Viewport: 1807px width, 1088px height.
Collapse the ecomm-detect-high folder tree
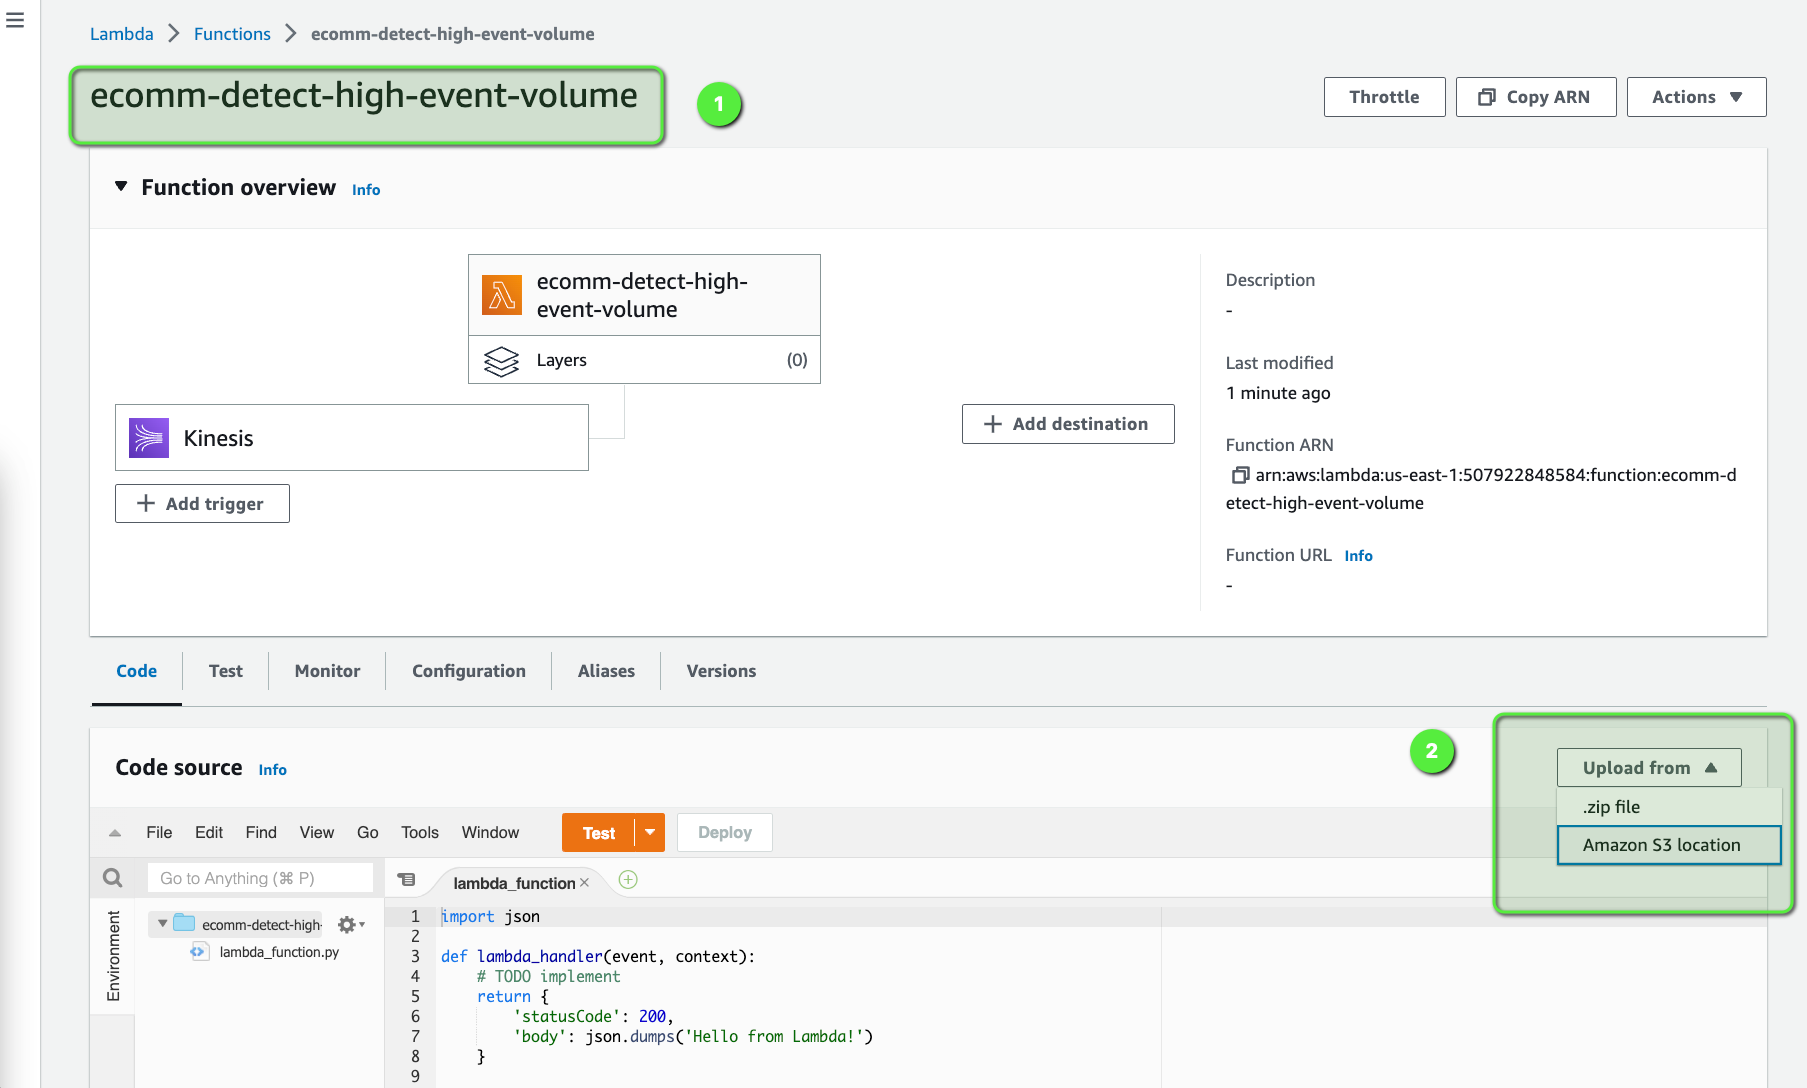[x=162, y=924]
